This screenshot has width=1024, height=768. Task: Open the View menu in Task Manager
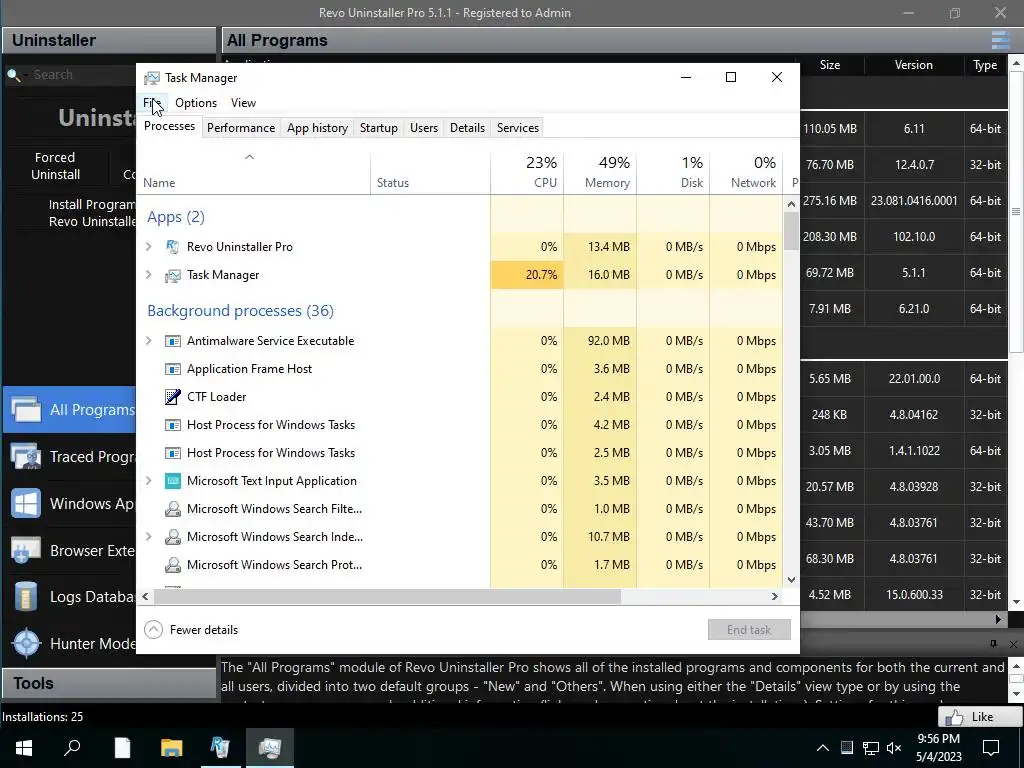pos(243,103)
